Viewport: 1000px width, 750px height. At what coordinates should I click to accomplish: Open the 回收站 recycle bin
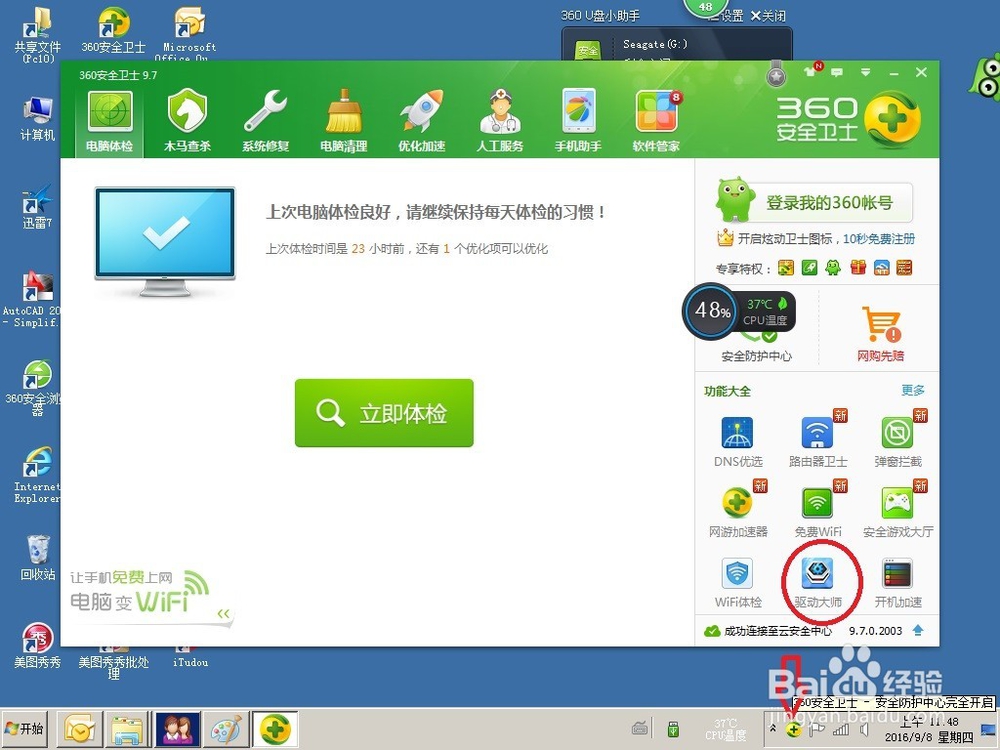pos(37,557)
